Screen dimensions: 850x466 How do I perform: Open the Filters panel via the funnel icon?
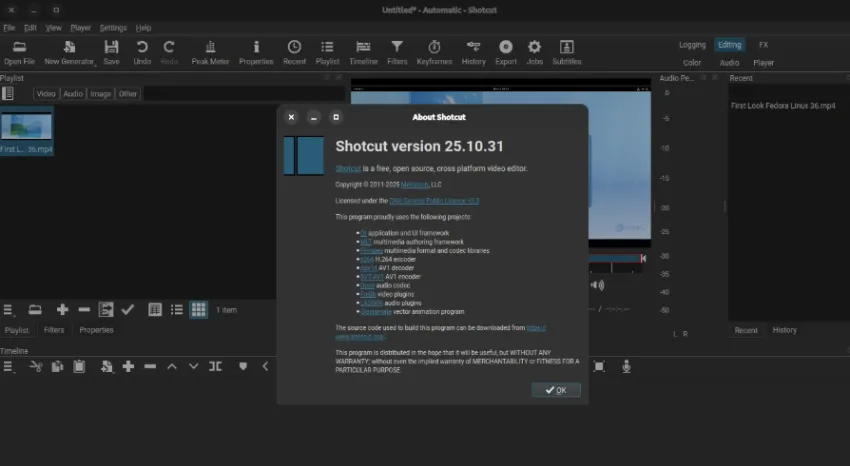tap(397, 53)
